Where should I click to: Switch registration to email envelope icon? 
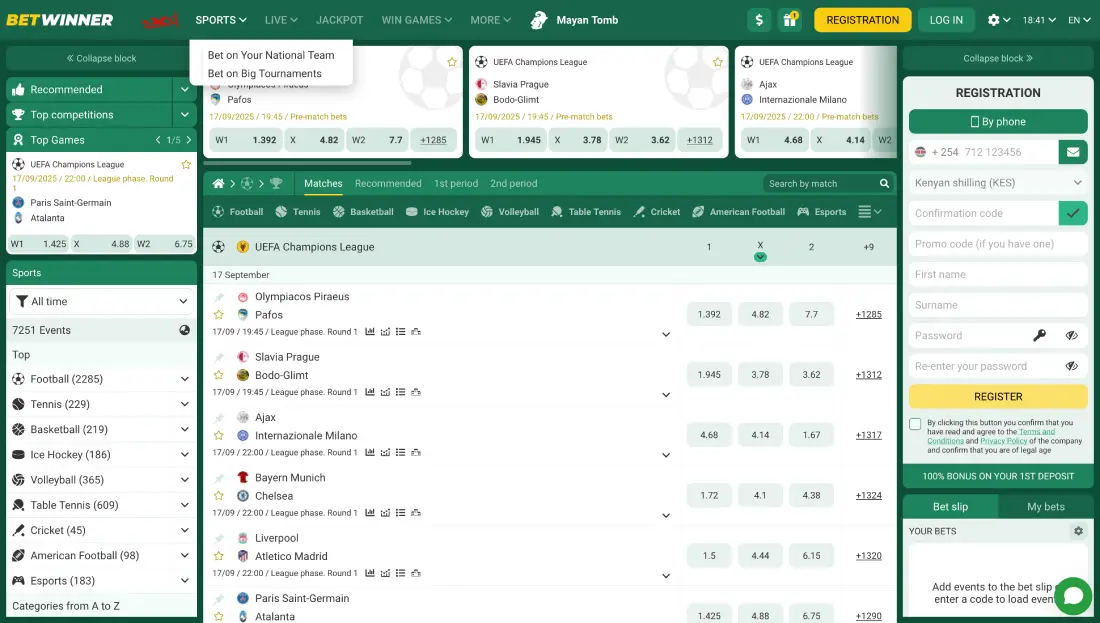tap(1073, 152)
